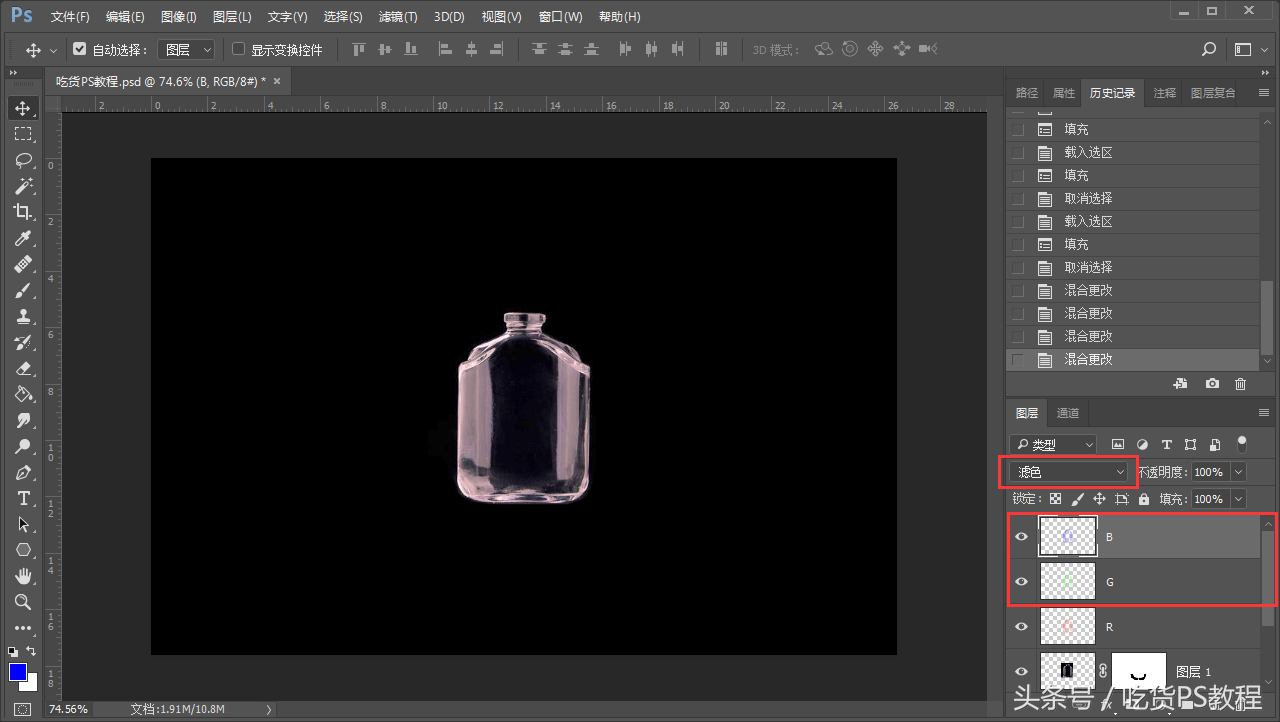Open the 滤镜(T) menu
Image resolution: width=1280 pixels, height=722 pixels.
[398, 17]
